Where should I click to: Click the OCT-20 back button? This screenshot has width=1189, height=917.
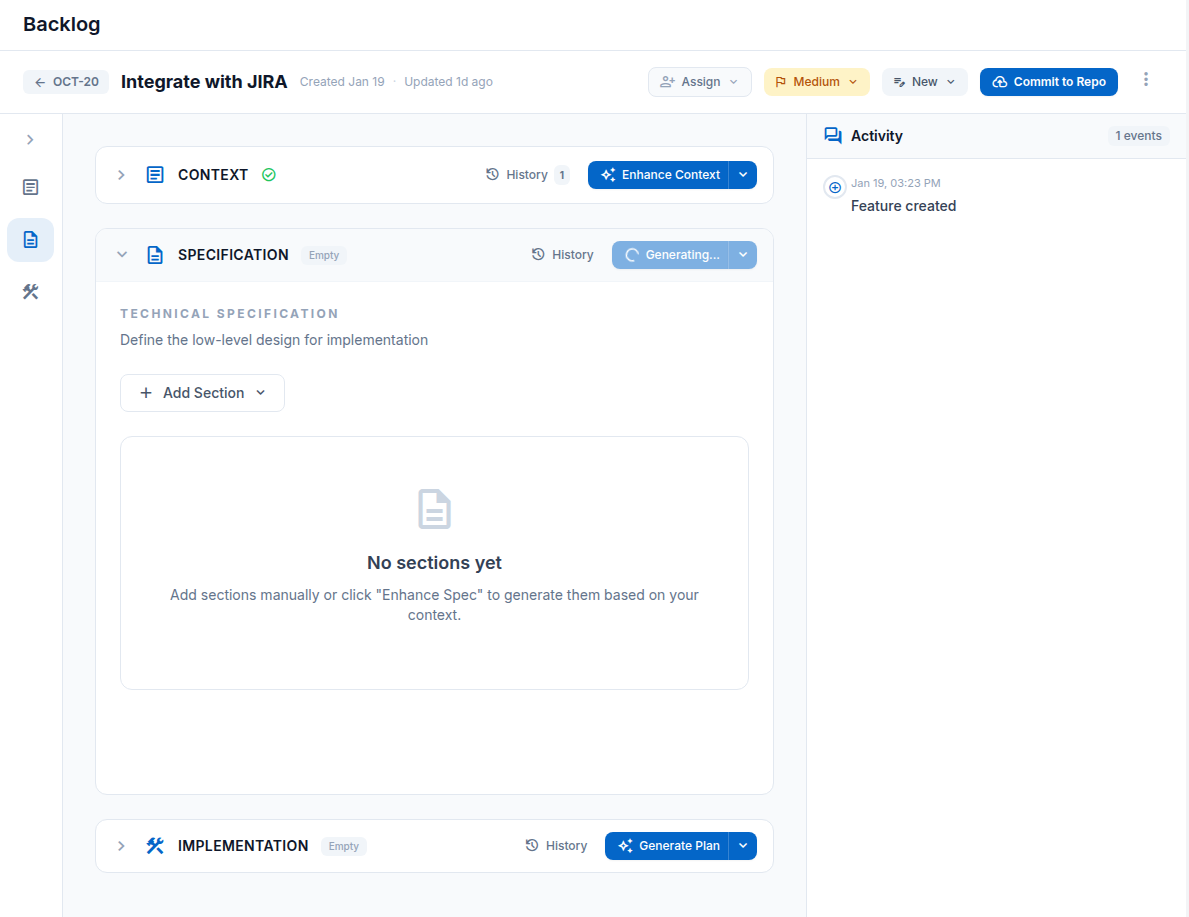point(65,82)
